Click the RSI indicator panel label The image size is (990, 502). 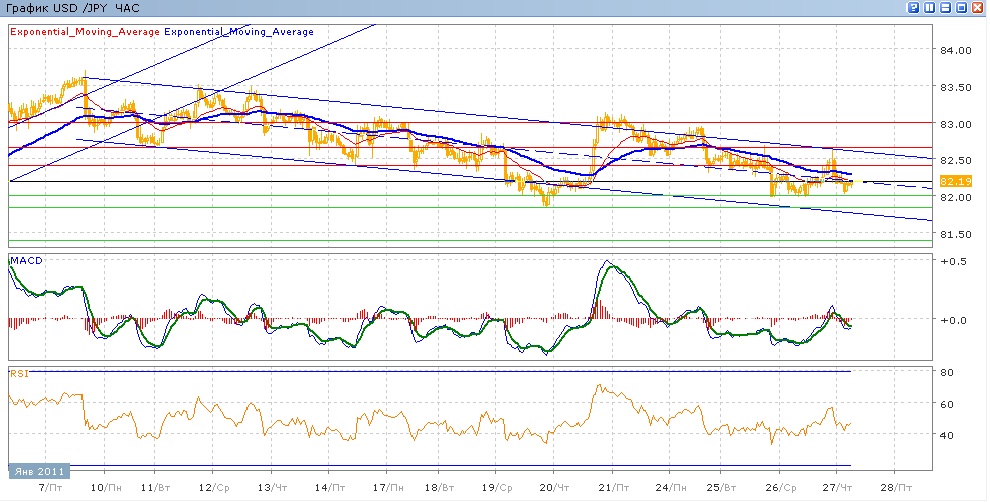[19, 373]
